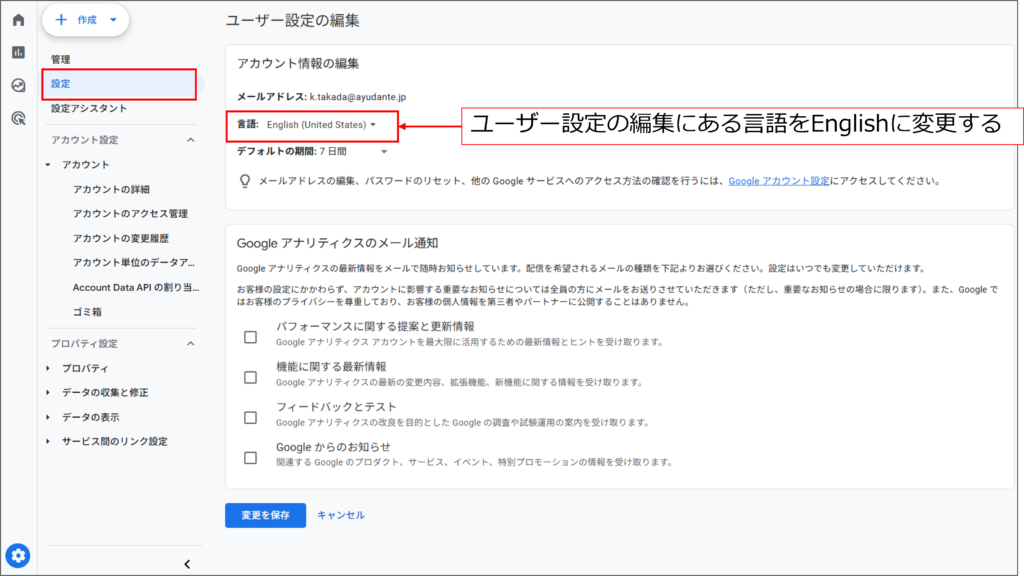Open the Advertising icon in left rail
This screenshot has height=576, width=1024.
click(18, 118)
